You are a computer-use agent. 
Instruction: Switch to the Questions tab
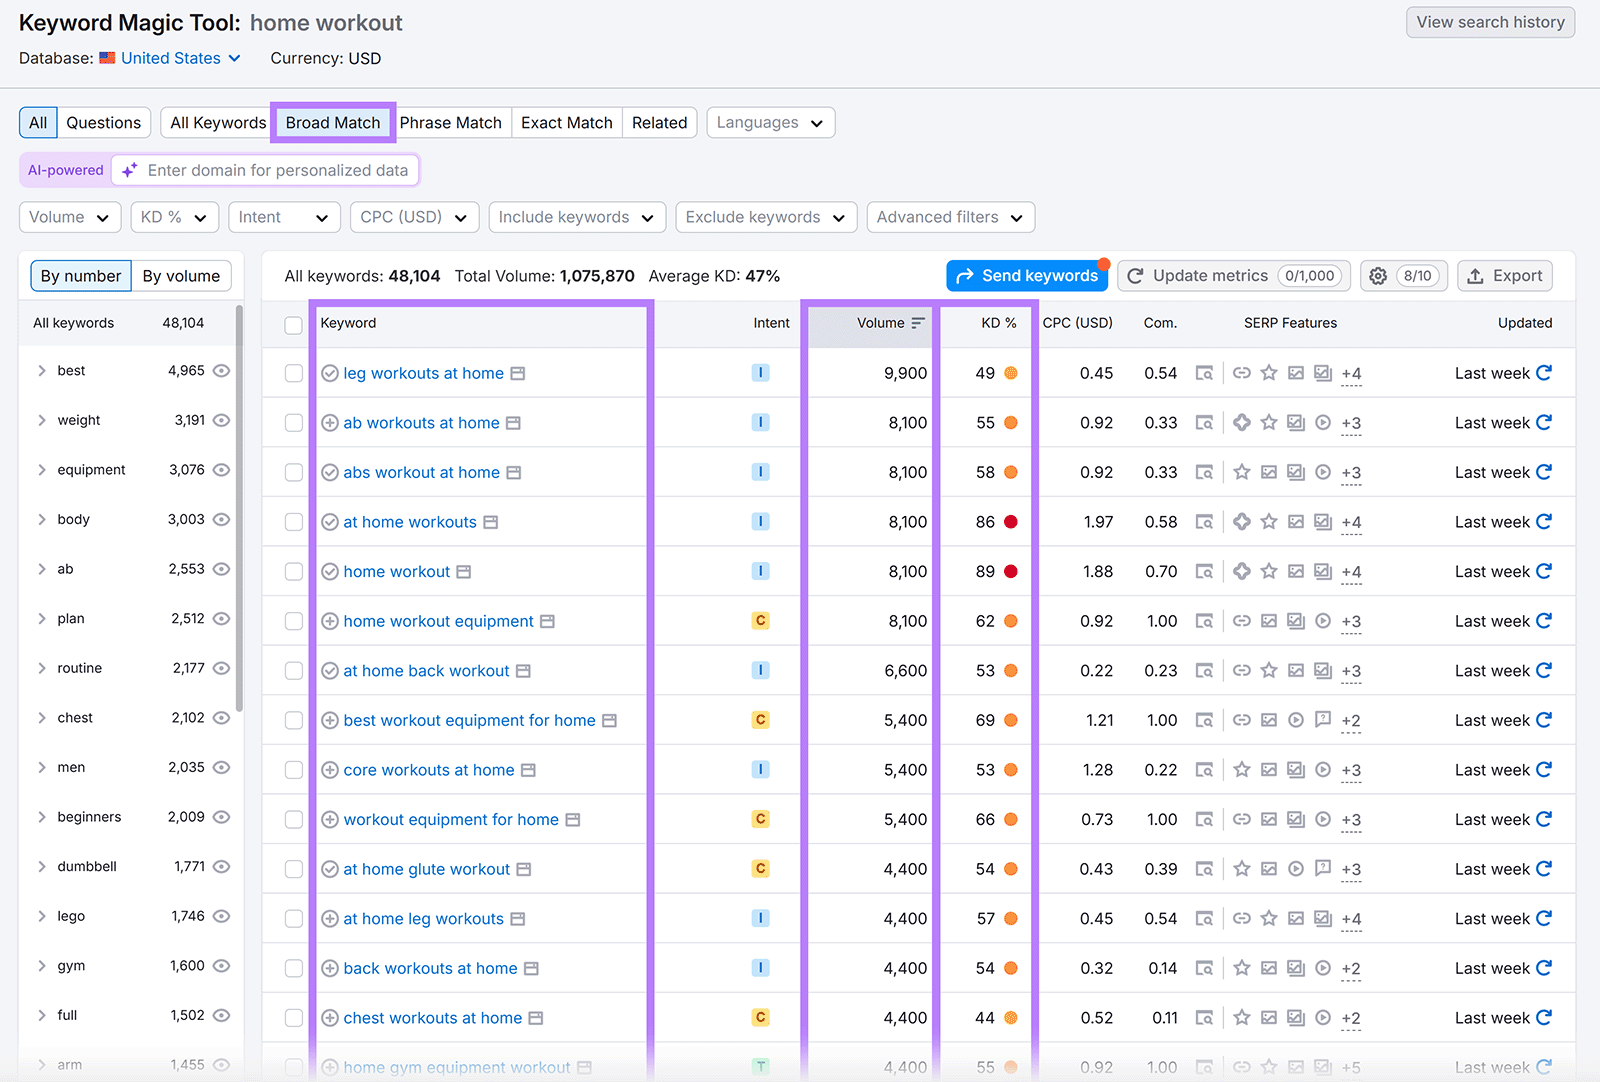point(103,122)
